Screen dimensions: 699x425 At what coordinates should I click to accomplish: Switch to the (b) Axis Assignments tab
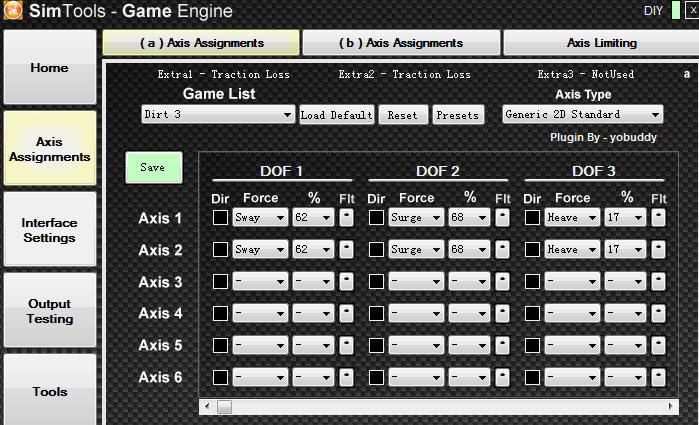[400, 43]
